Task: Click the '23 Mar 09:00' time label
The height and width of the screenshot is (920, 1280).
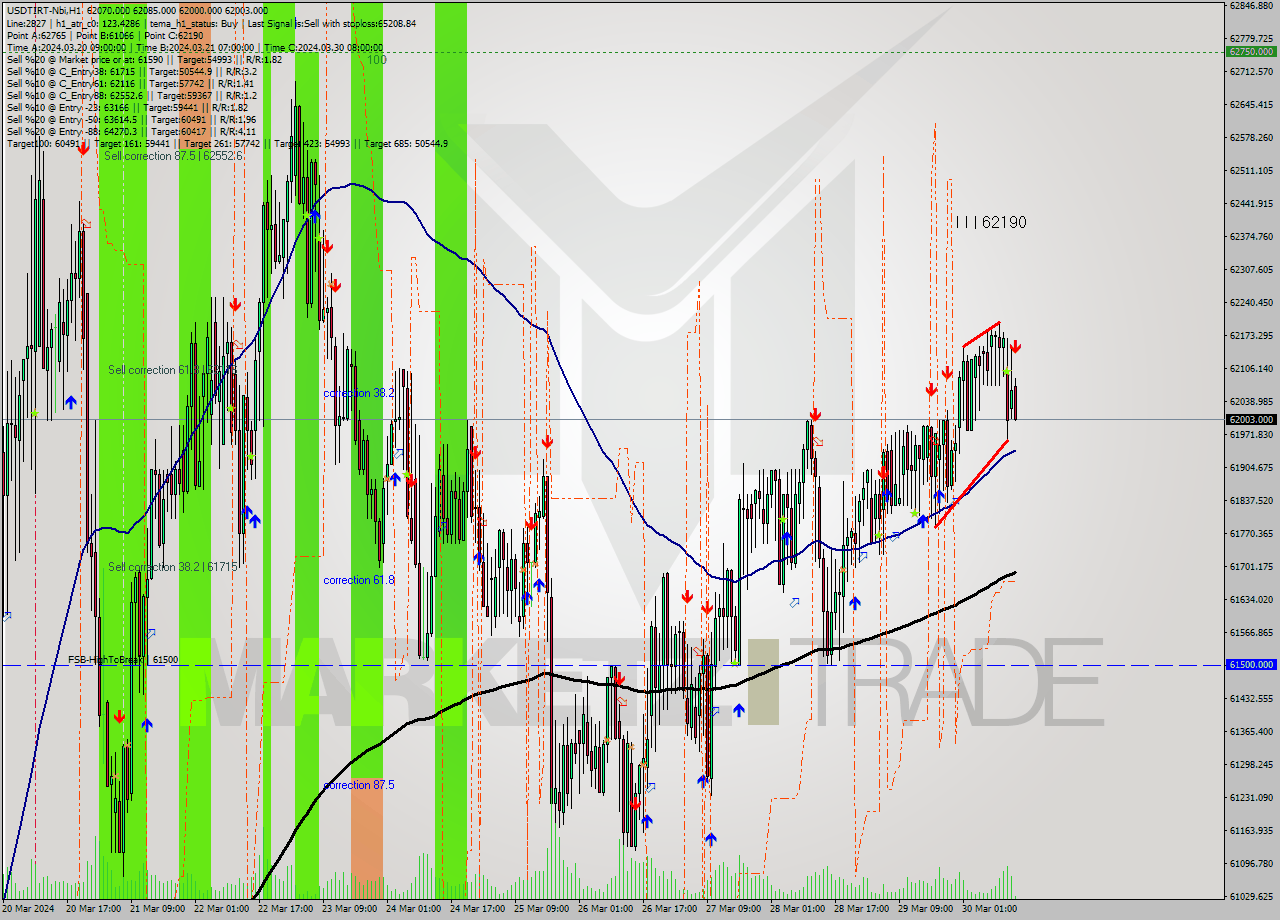Action: click(350, 909)
